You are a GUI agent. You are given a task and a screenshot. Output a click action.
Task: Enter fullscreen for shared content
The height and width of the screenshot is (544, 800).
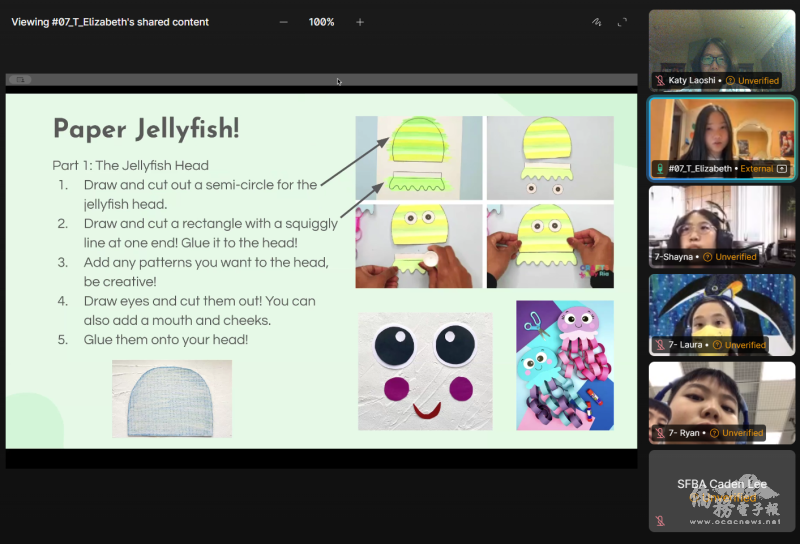point(622,22)
